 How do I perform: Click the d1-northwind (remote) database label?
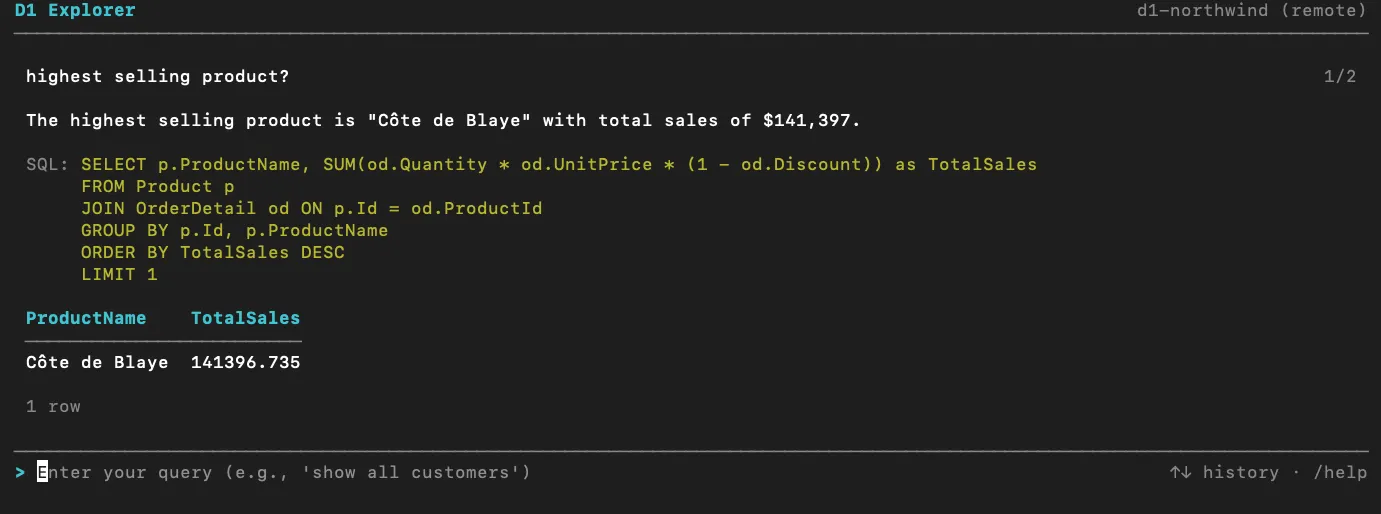pos(1251,11)
